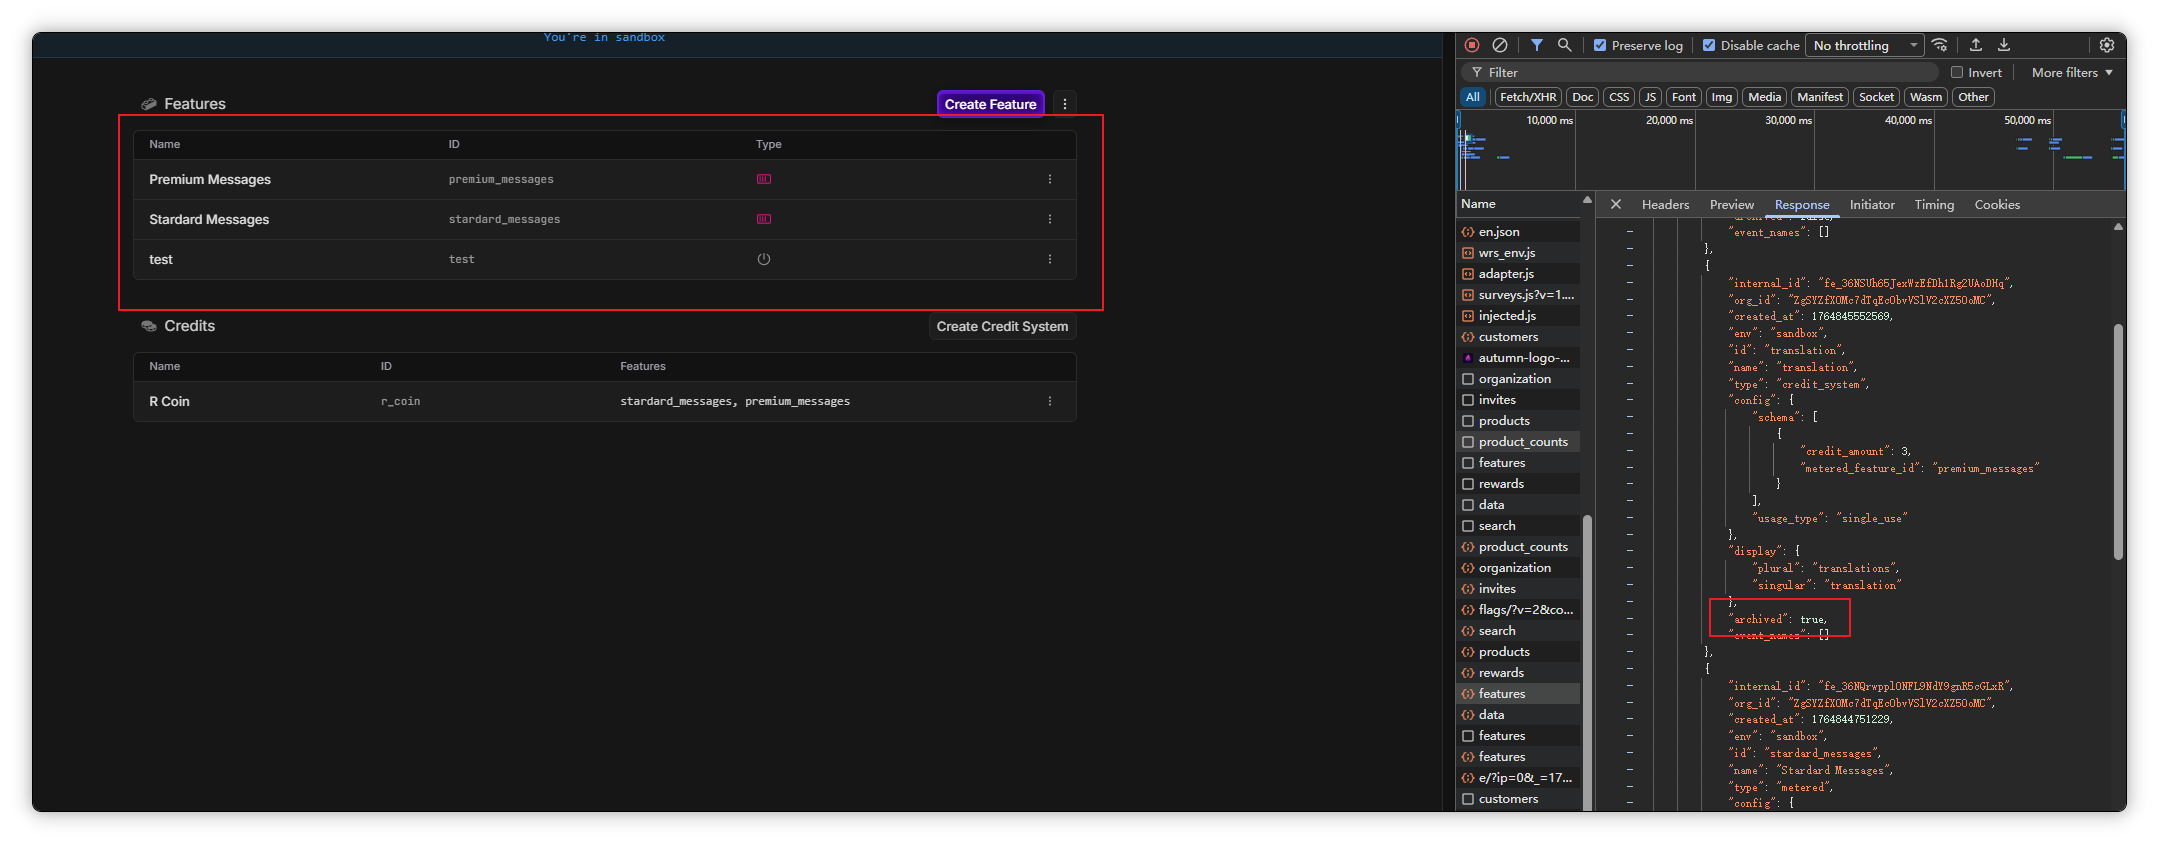Open kebab menu beside Create Feature
The height and width of the screenshot is (844, 2159).
pyautogui.click(x=1065, y=104)
